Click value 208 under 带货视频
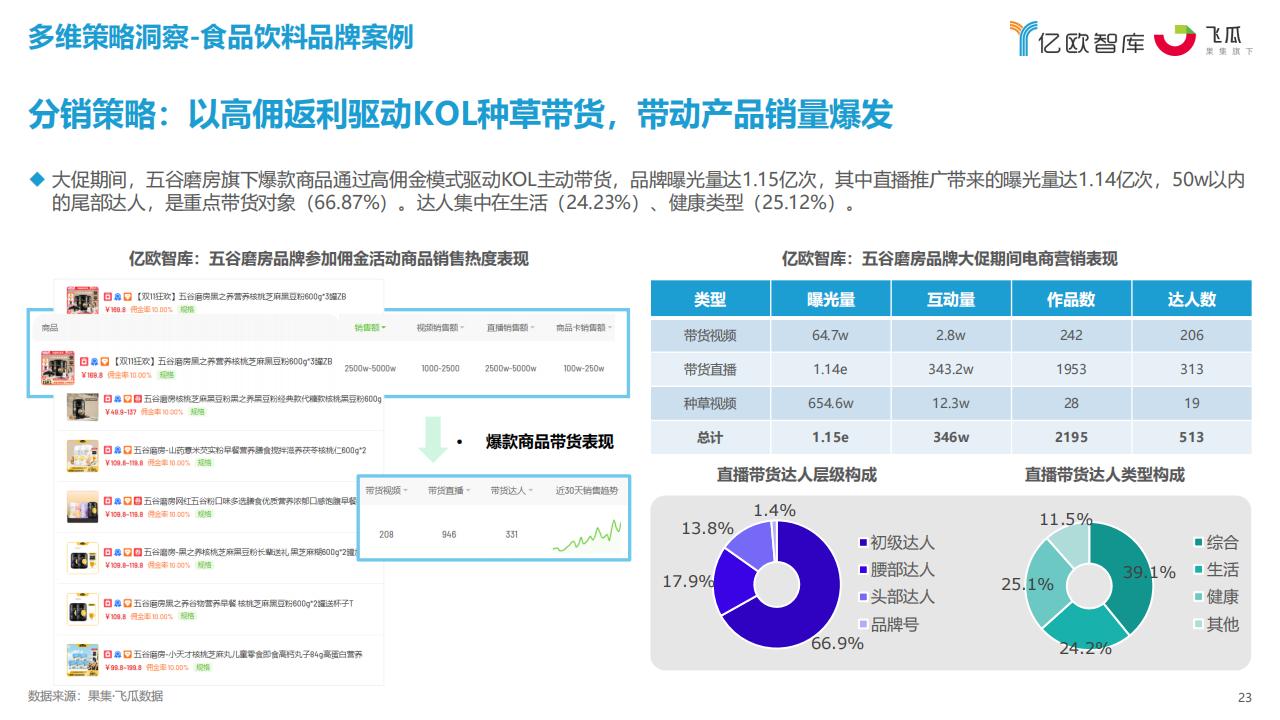 [x=386, y=535]
